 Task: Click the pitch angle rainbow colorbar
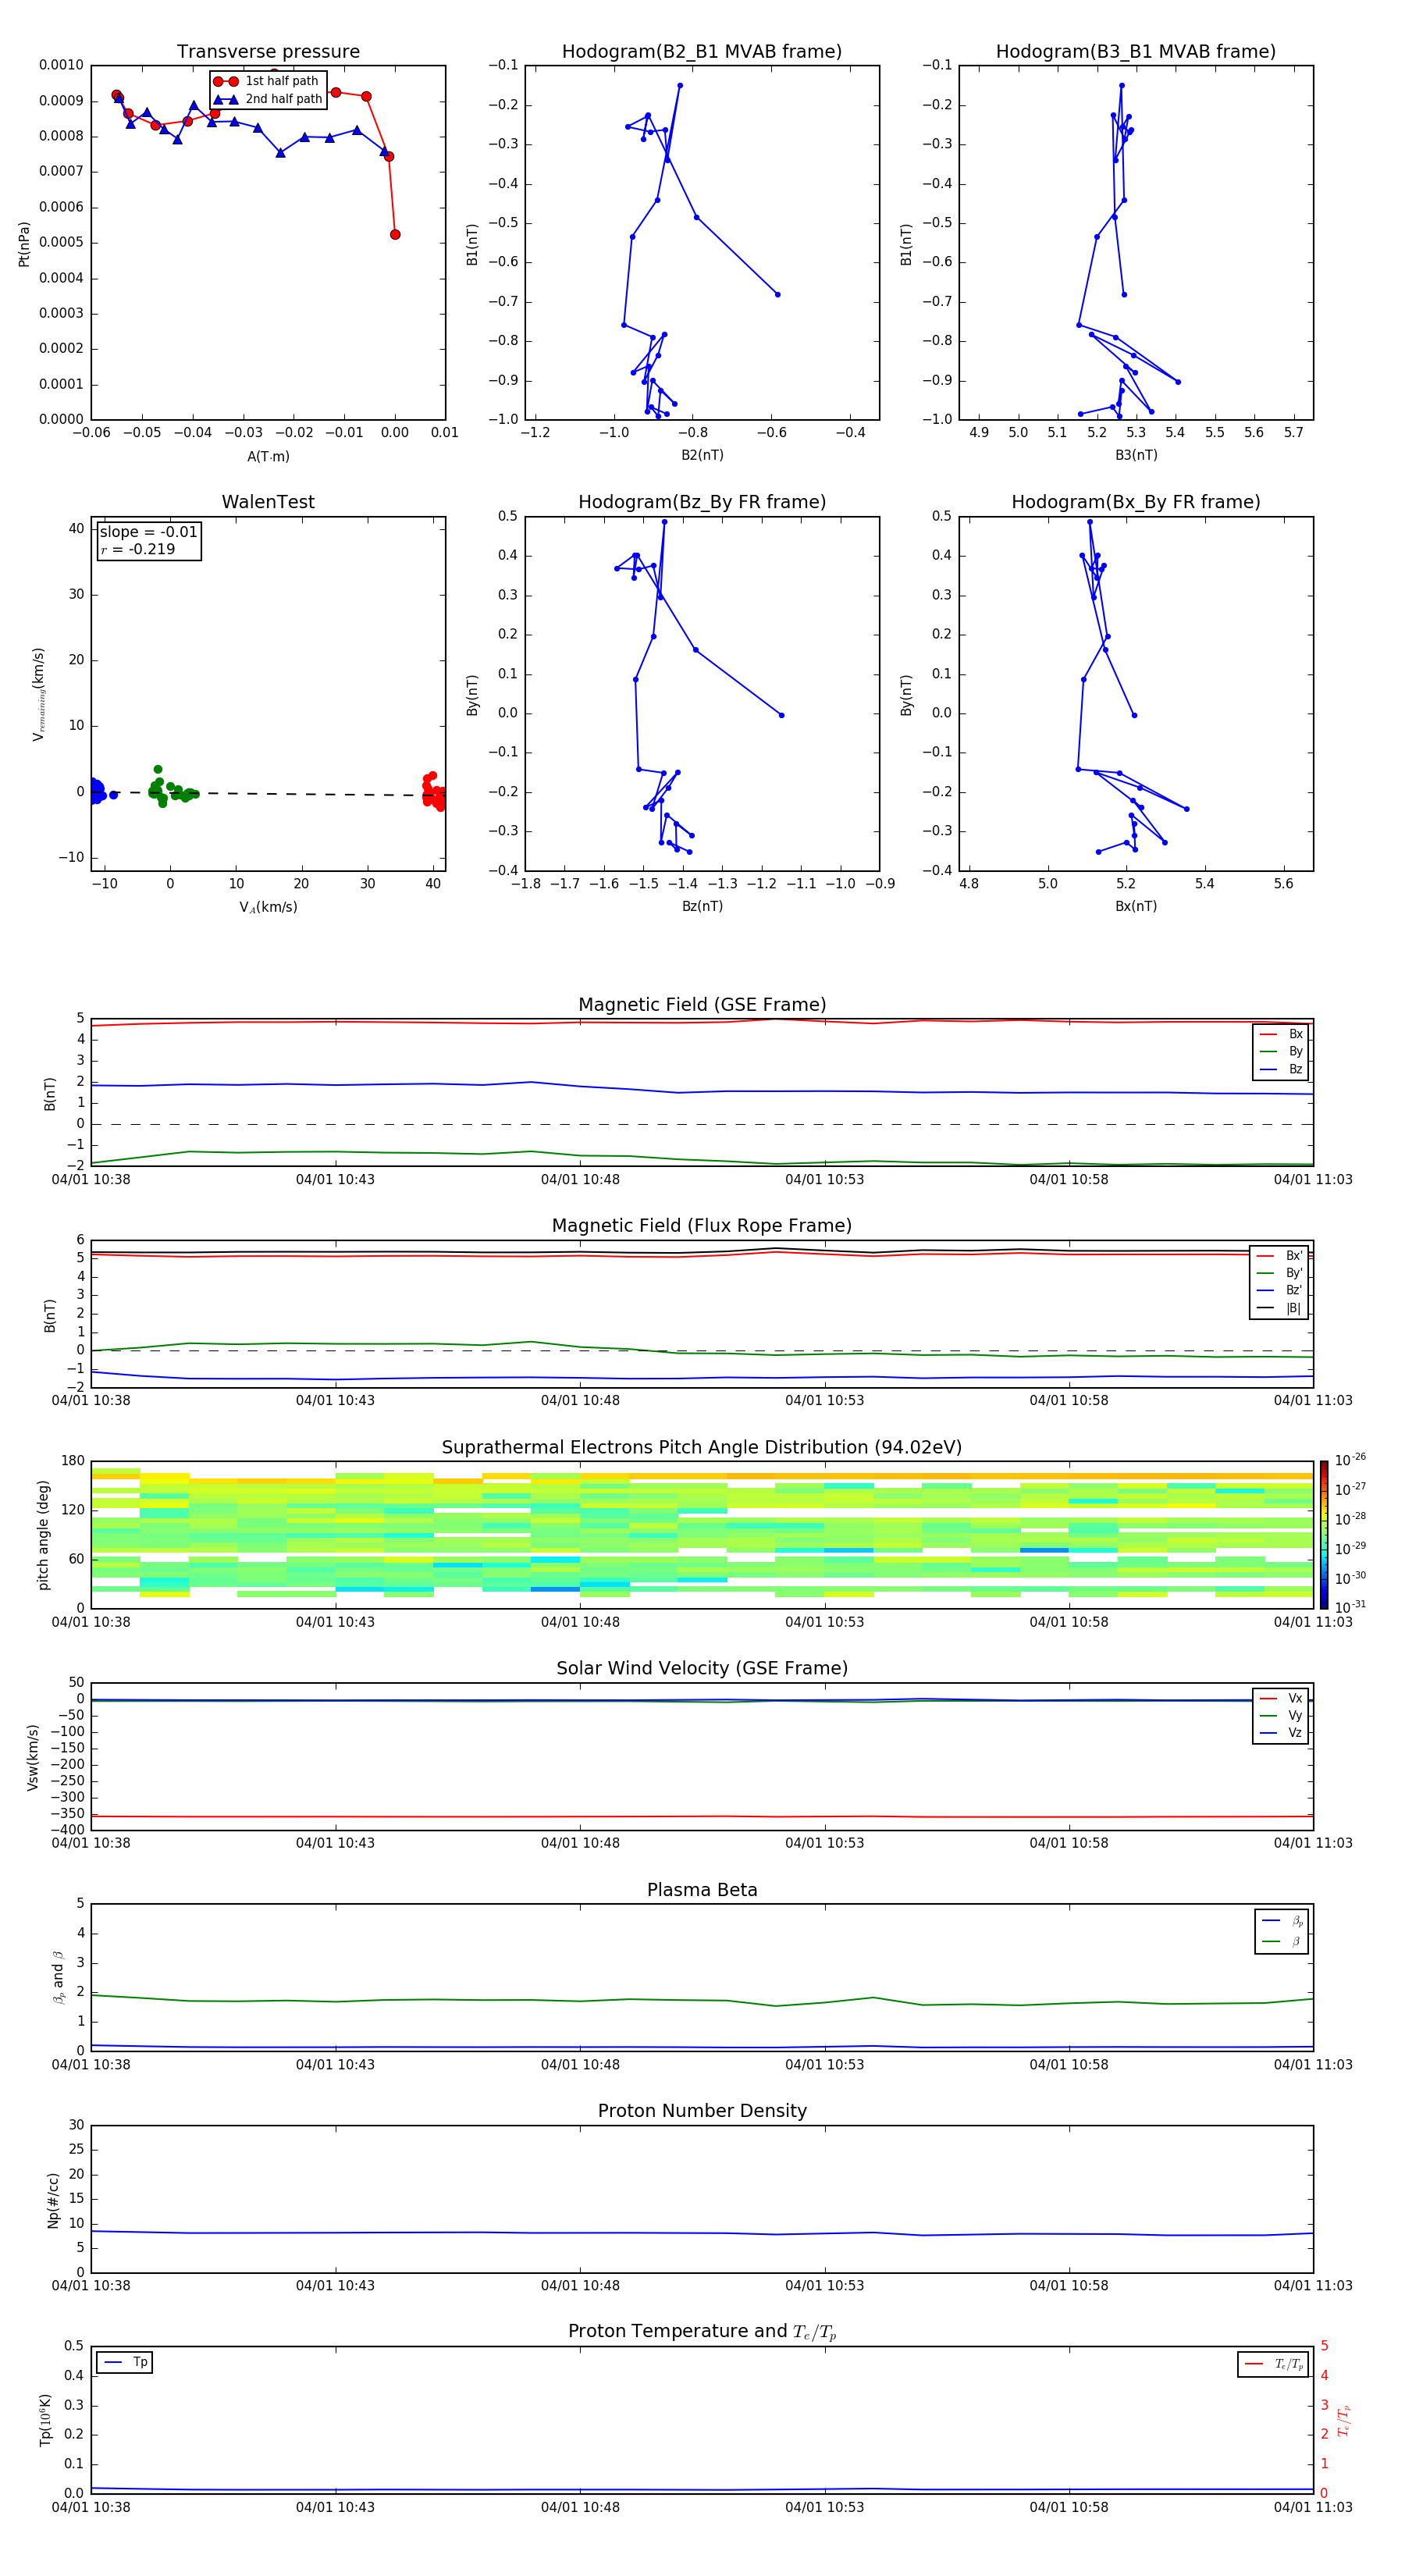[1324, 1535]
